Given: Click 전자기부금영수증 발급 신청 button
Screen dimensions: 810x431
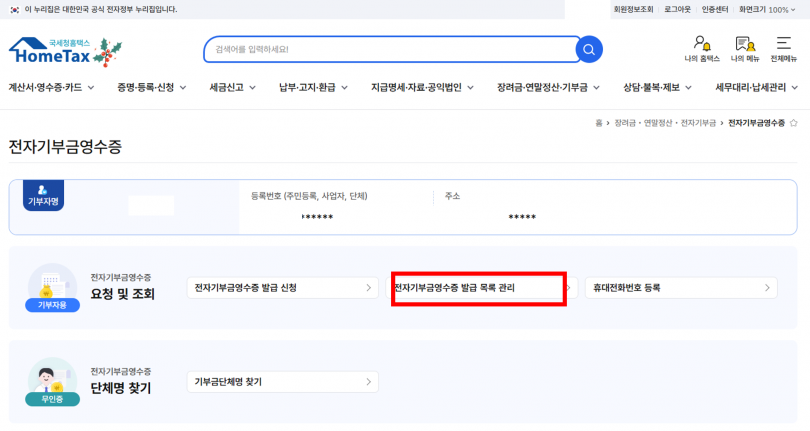Looking at the screenshot, I should tap(283, 288).
